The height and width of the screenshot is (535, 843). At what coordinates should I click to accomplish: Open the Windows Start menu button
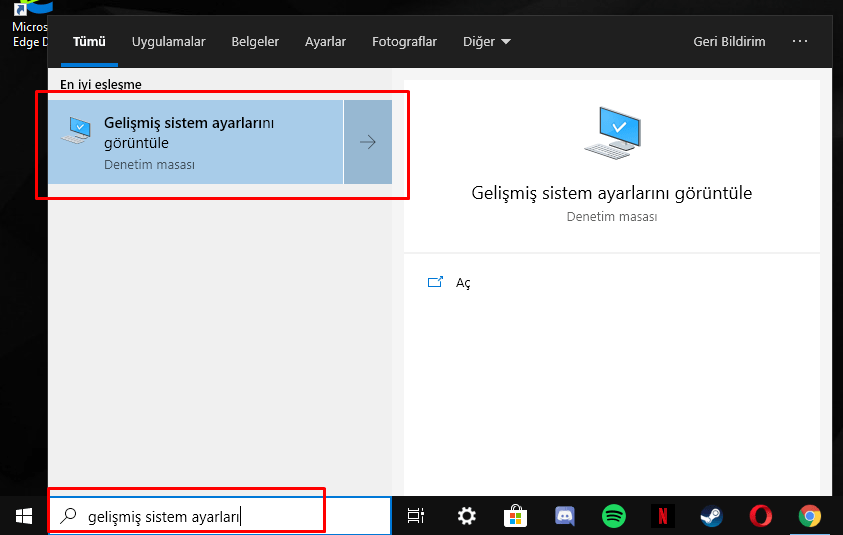click(x=24, y=516)
